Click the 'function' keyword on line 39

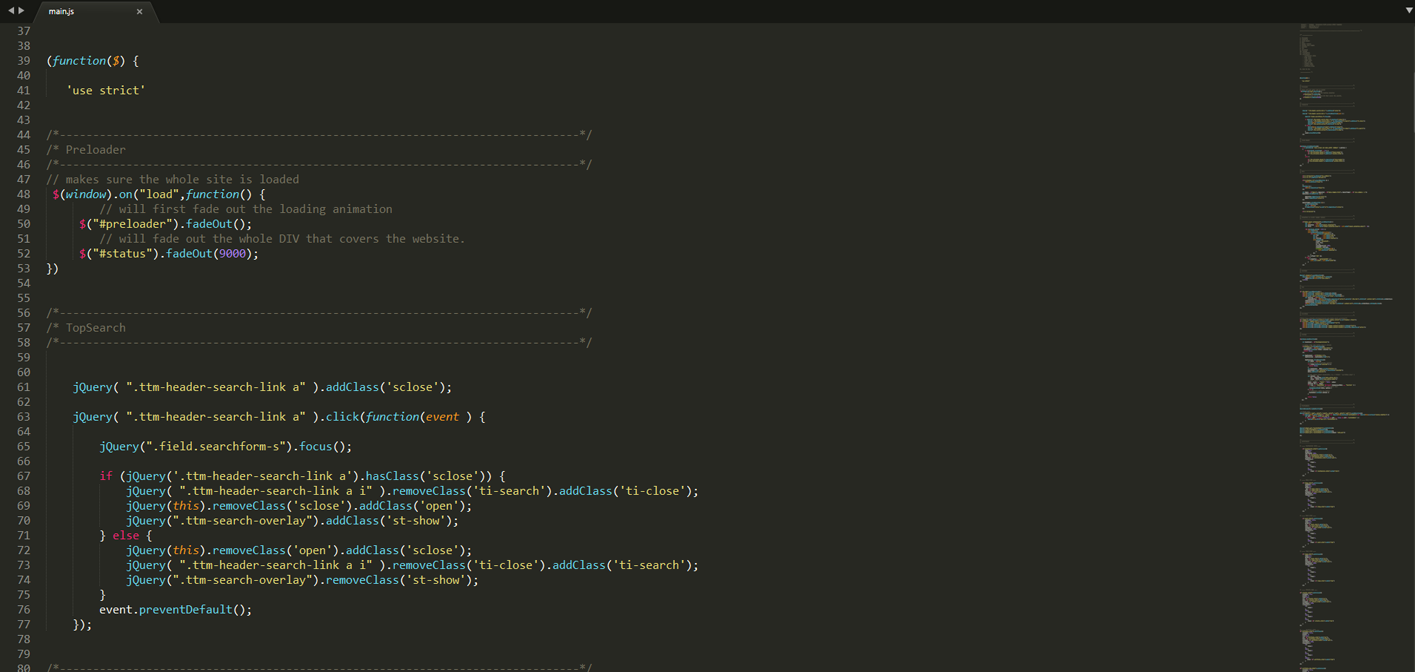click(79, 61)
